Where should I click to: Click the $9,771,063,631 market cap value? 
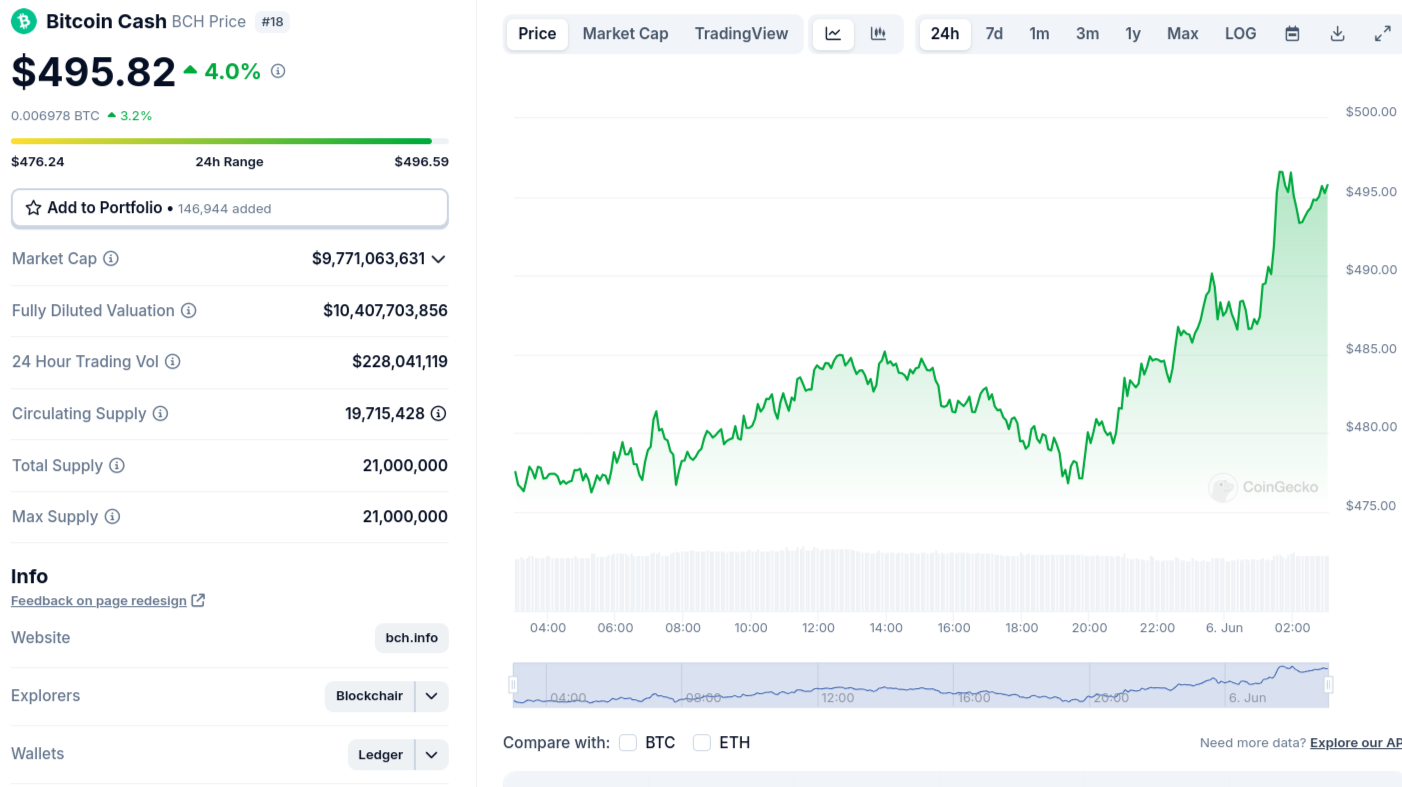[x=368, y=258]
